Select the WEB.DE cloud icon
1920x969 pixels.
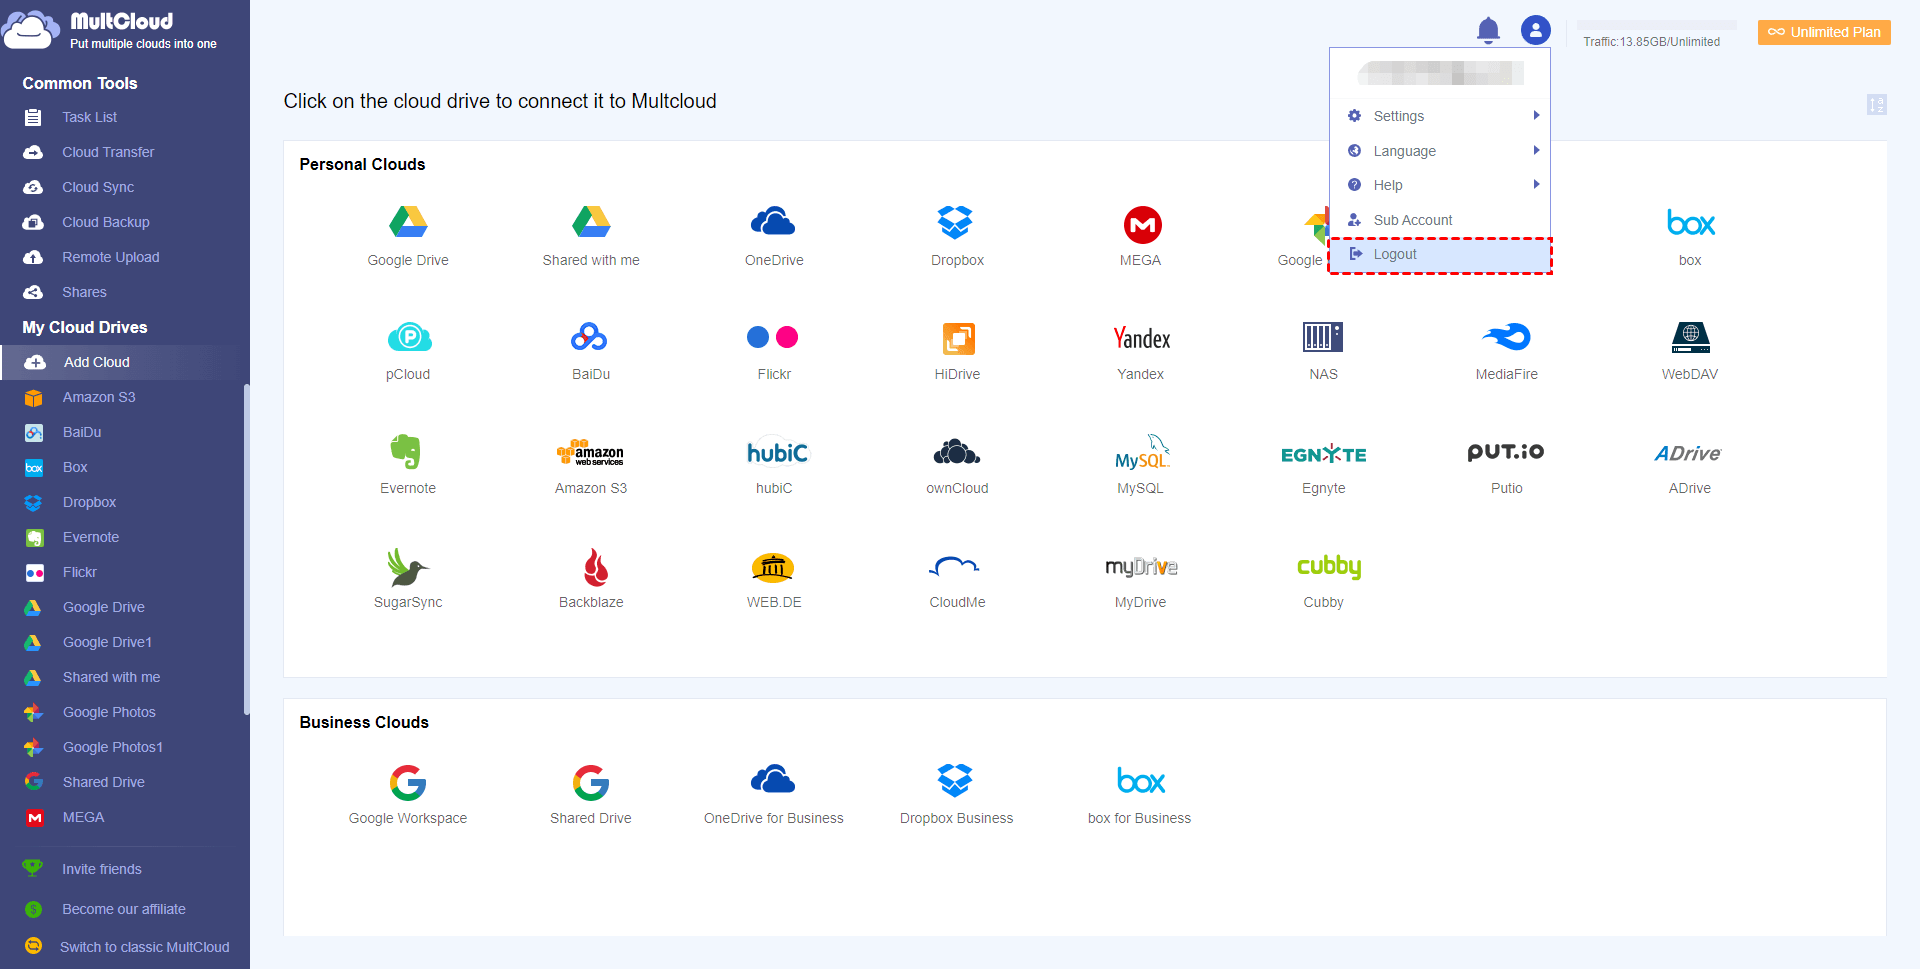[773, 568]
